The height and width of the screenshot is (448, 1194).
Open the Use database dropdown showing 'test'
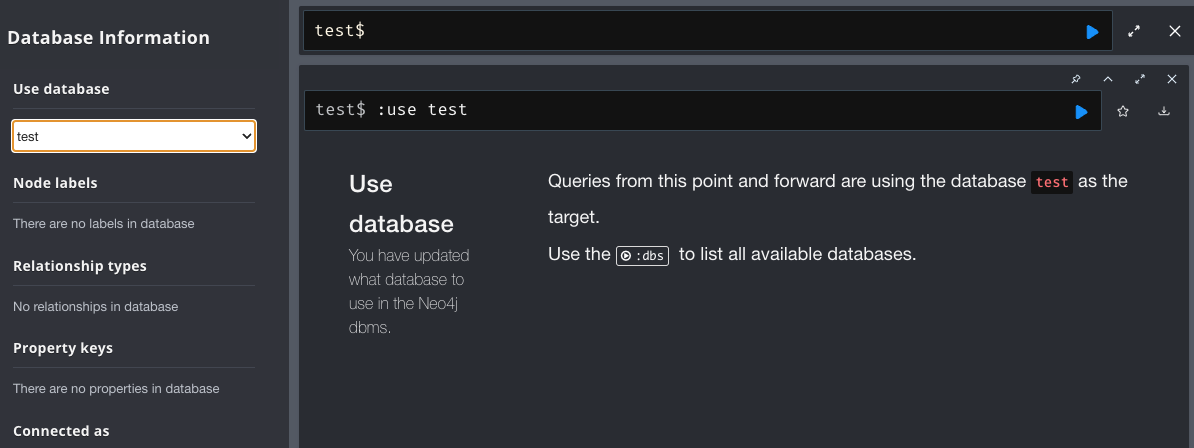coord(134,136)
